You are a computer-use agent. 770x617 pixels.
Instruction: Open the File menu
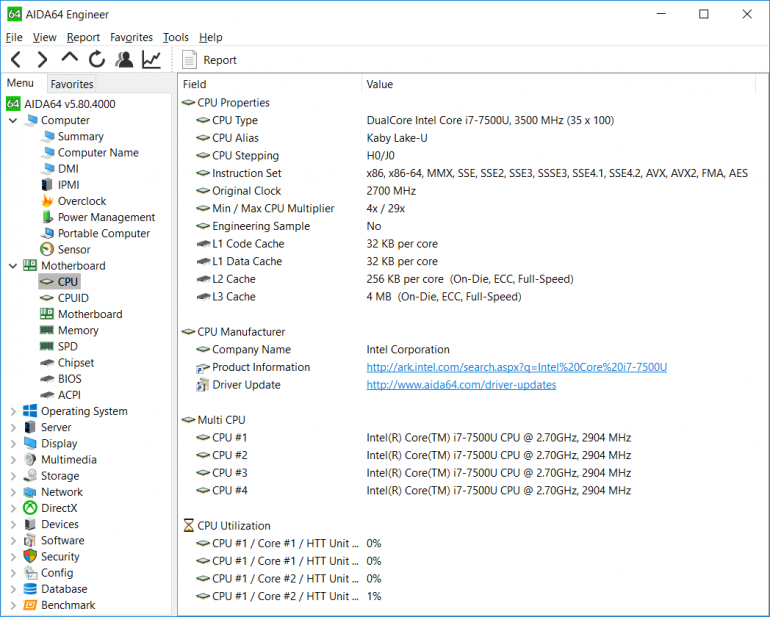[14, 37]
